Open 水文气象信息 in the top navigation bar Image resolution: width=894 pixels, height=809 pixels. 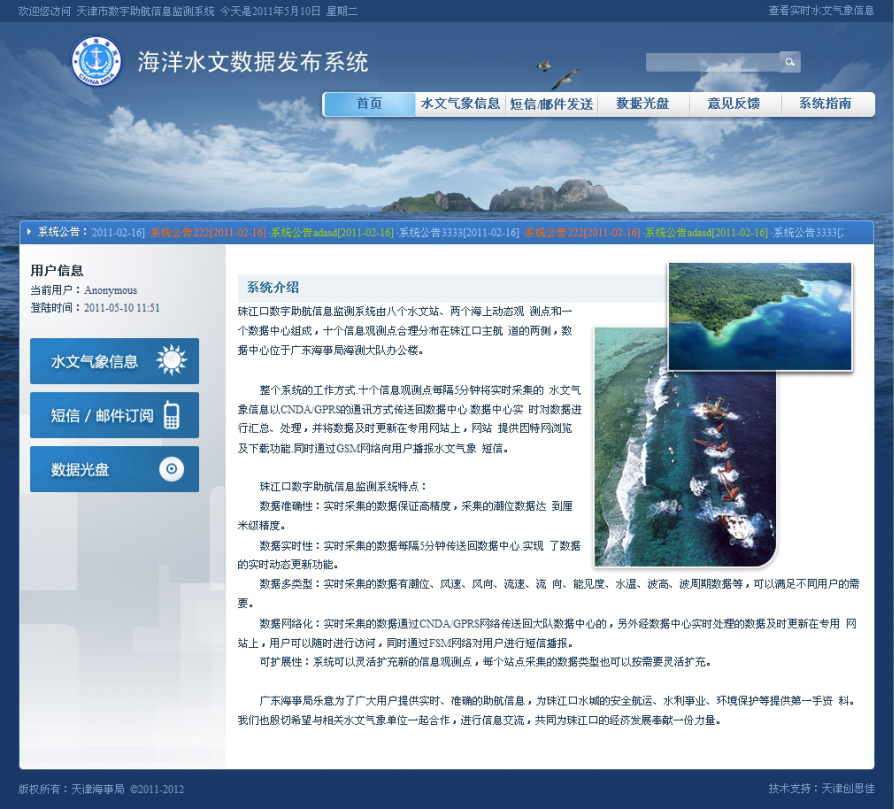[460, 104]
